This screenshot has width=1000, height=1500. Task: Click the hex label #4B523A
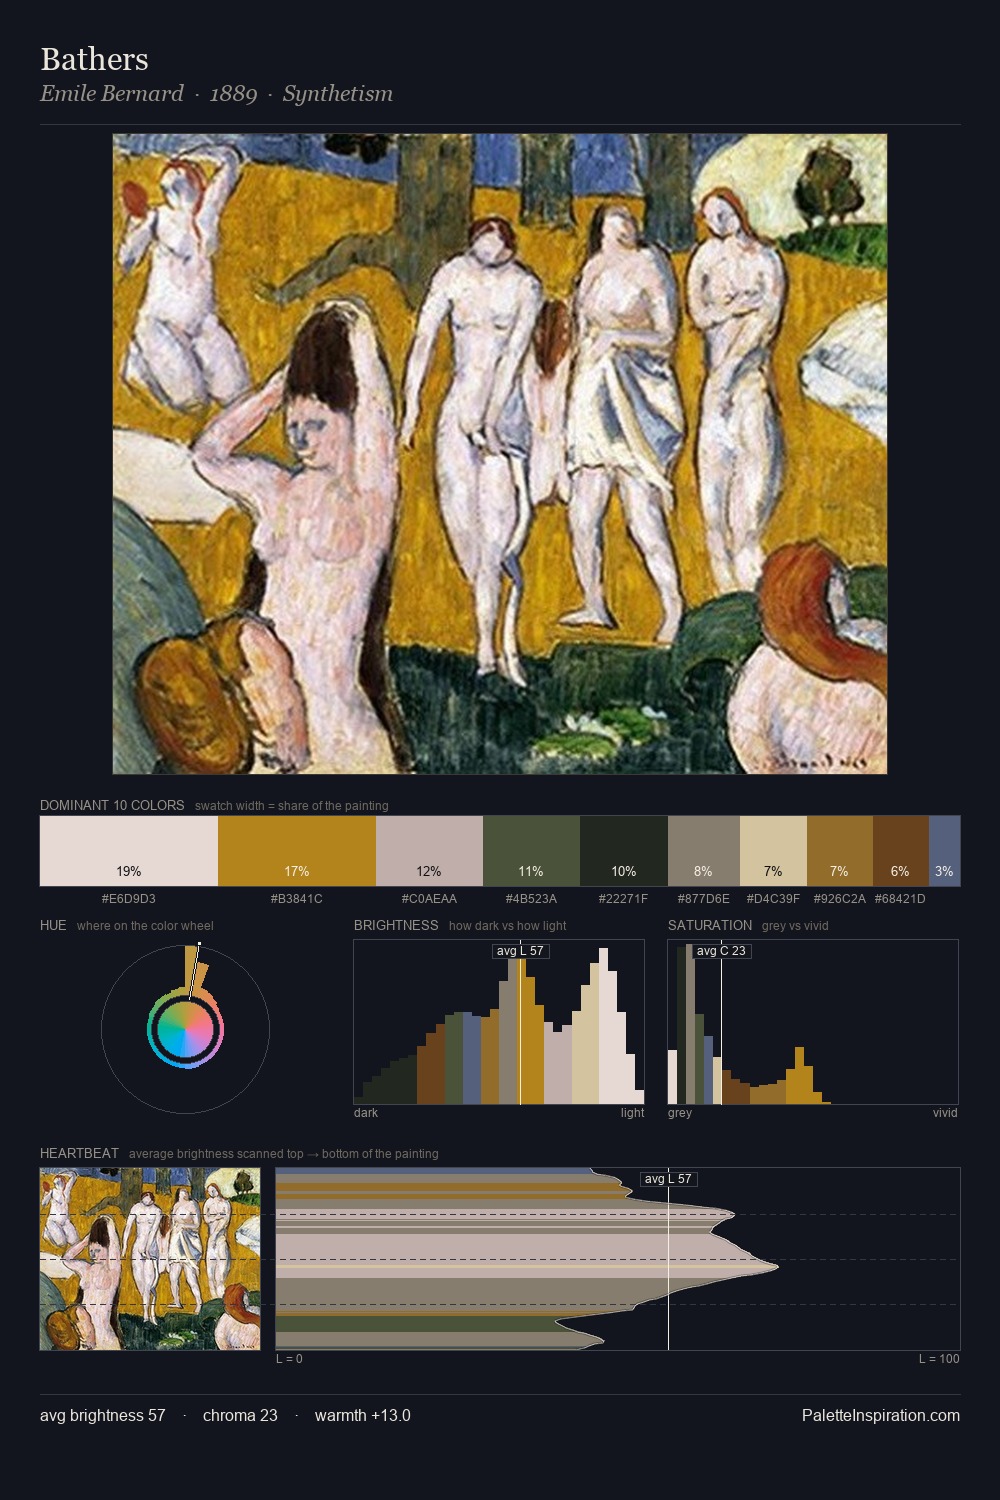[531, 899]
